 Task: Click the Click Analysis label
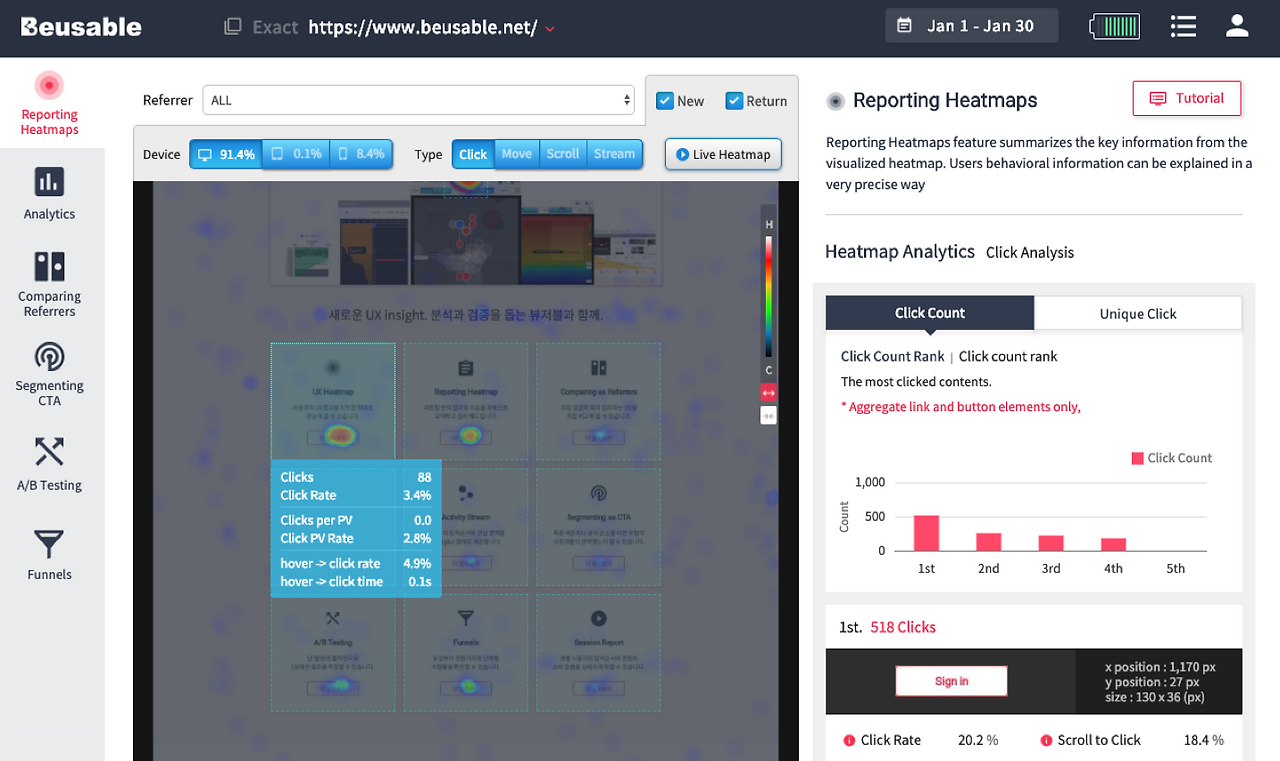tap(1030, 252)
